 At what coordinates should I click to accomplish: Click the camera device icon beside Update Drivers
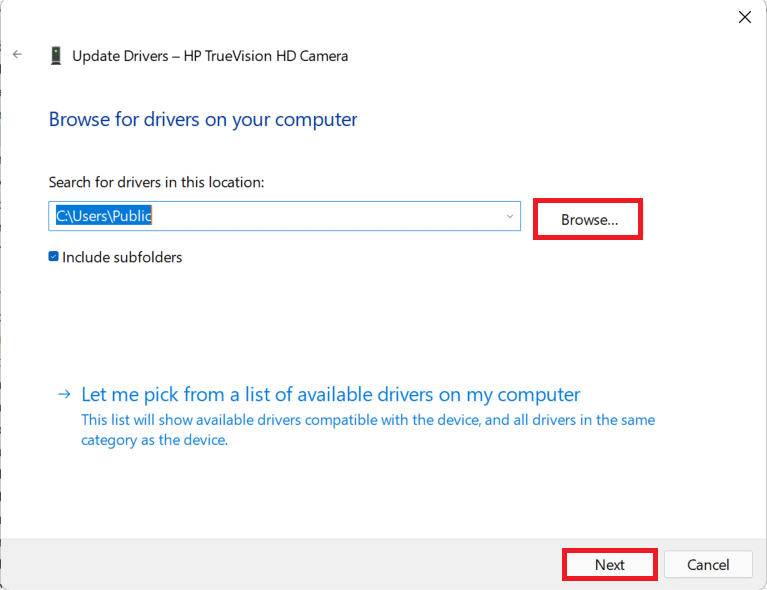pos(56,56)
